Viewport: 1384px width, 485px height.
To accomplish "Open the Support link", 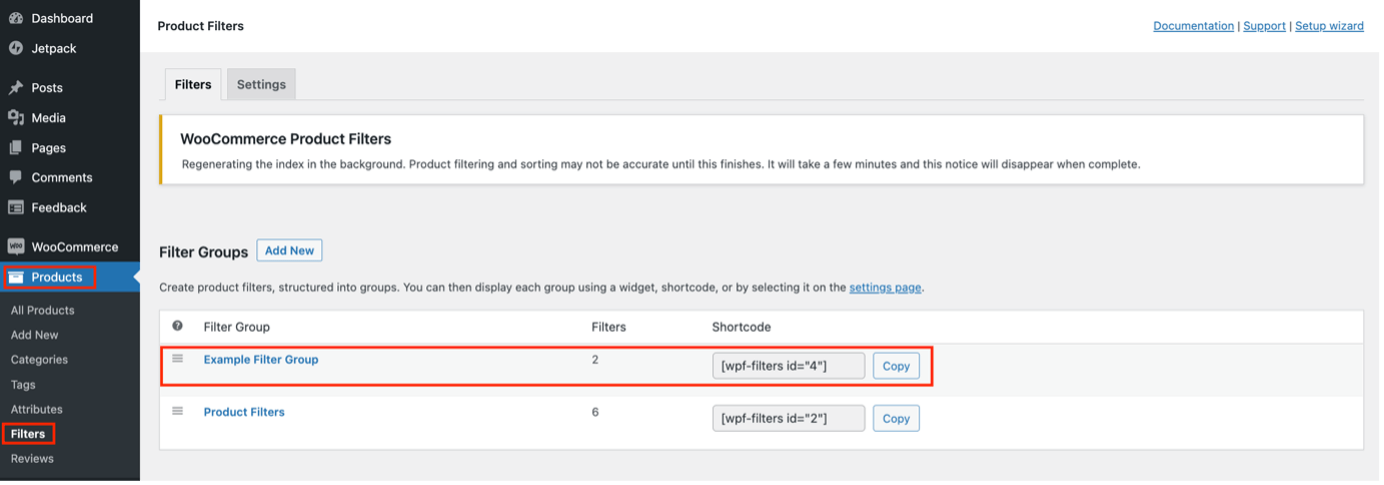I will click(x=1264, y=26).
